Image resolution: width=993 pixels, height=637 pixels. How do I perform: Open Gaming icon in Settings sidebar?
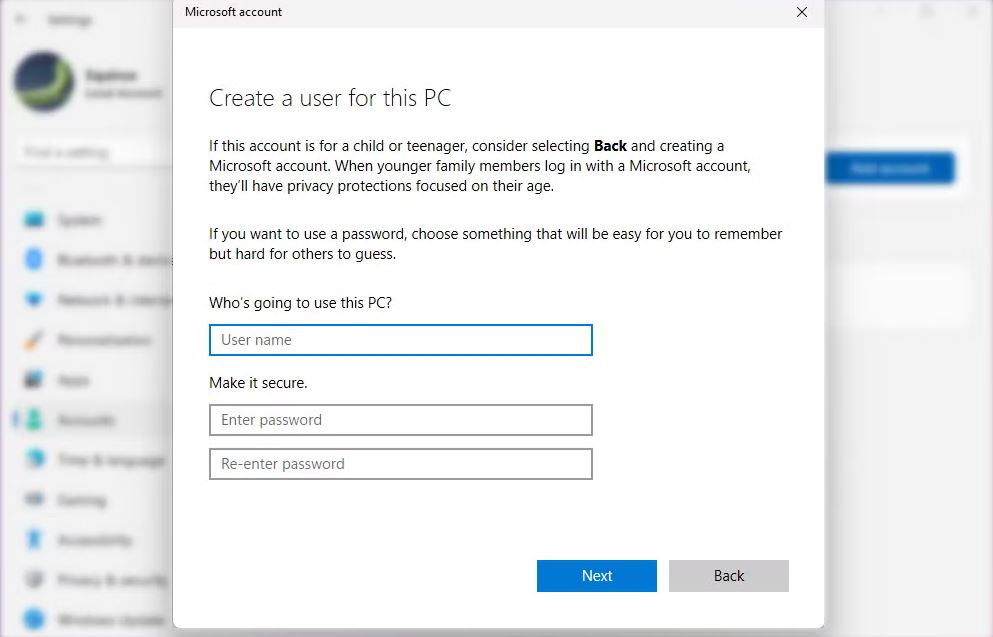(x=34, y=500)
